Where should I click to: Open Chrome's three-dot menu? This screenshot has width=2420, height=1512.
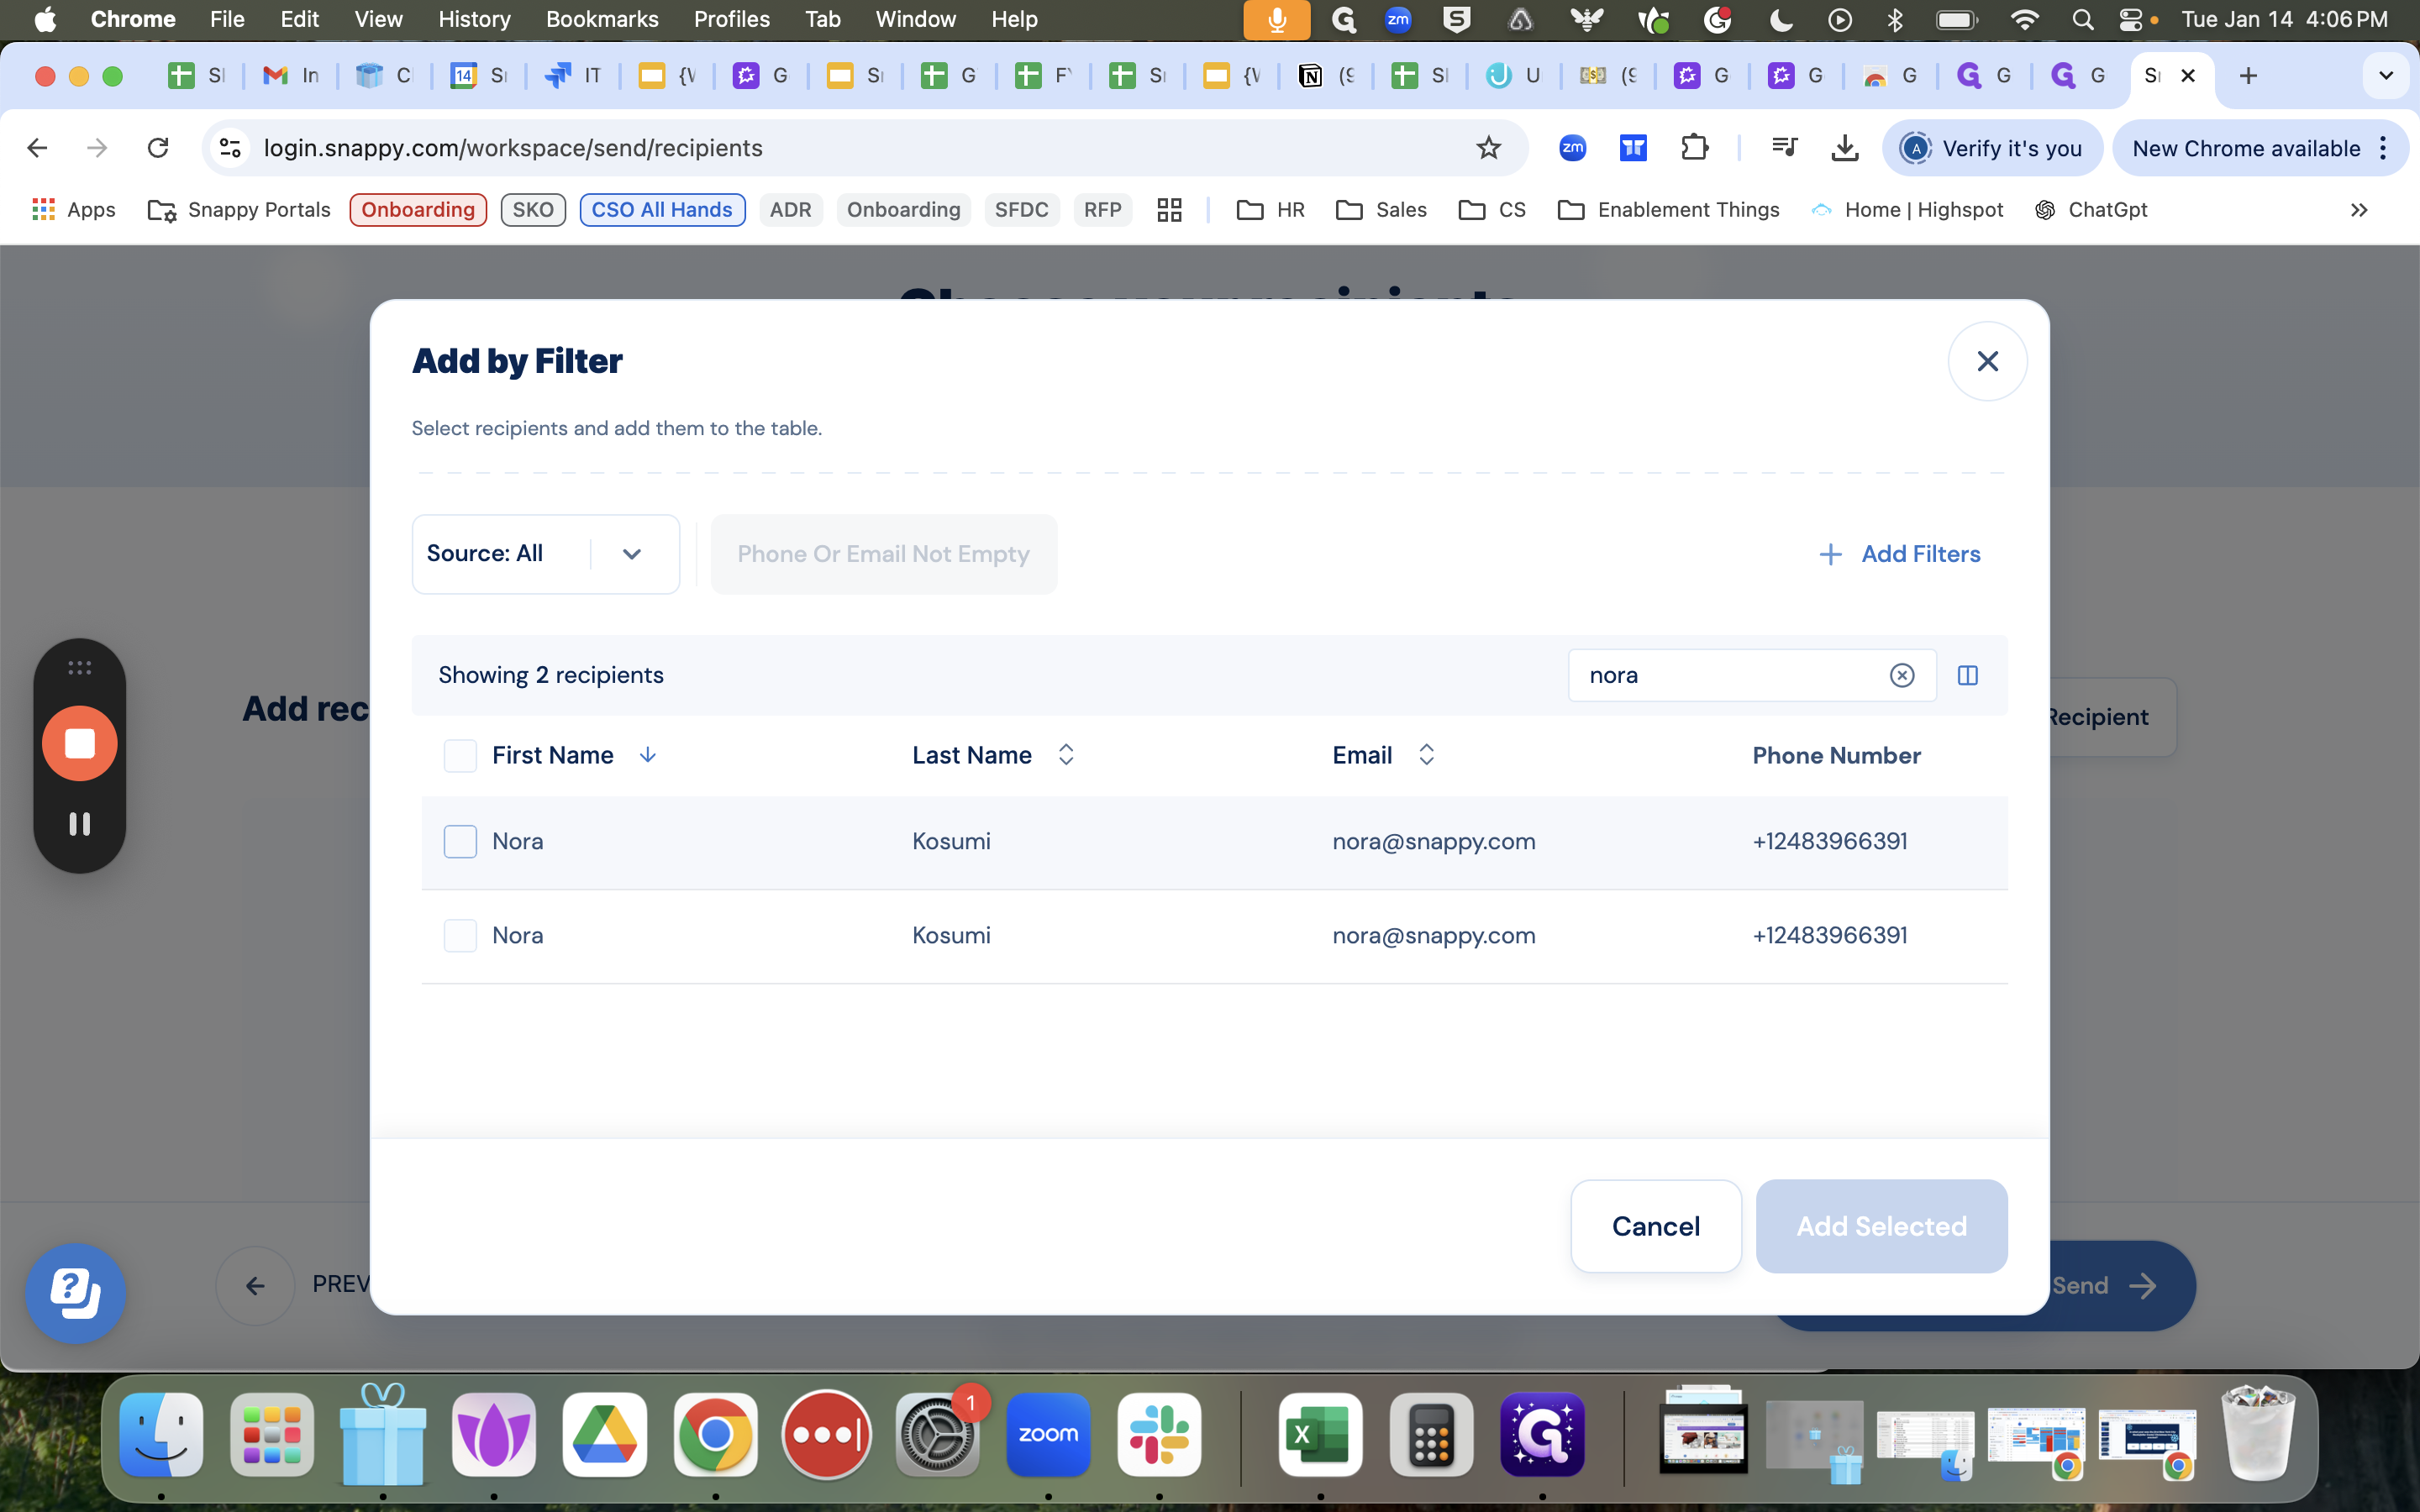2384,148
